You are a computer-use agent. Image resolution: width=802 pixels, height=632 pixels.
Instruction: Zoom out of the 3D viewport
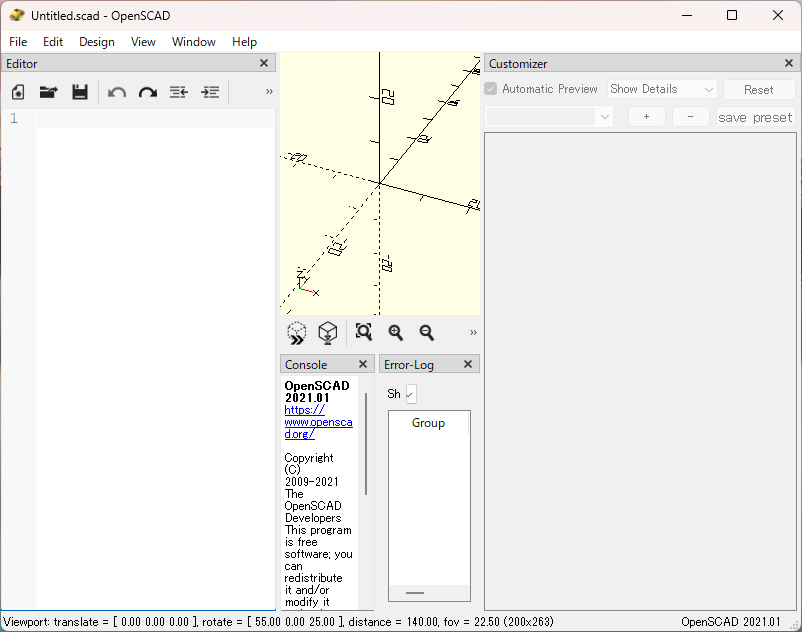point(427,333)
